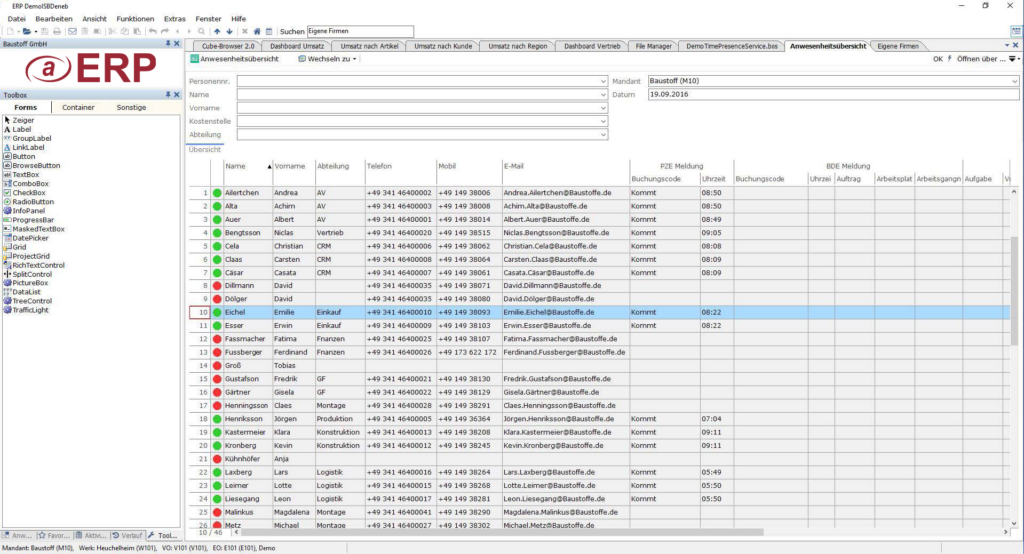
Task: Click the home icon in the toolbar
Action: point(257,32)
